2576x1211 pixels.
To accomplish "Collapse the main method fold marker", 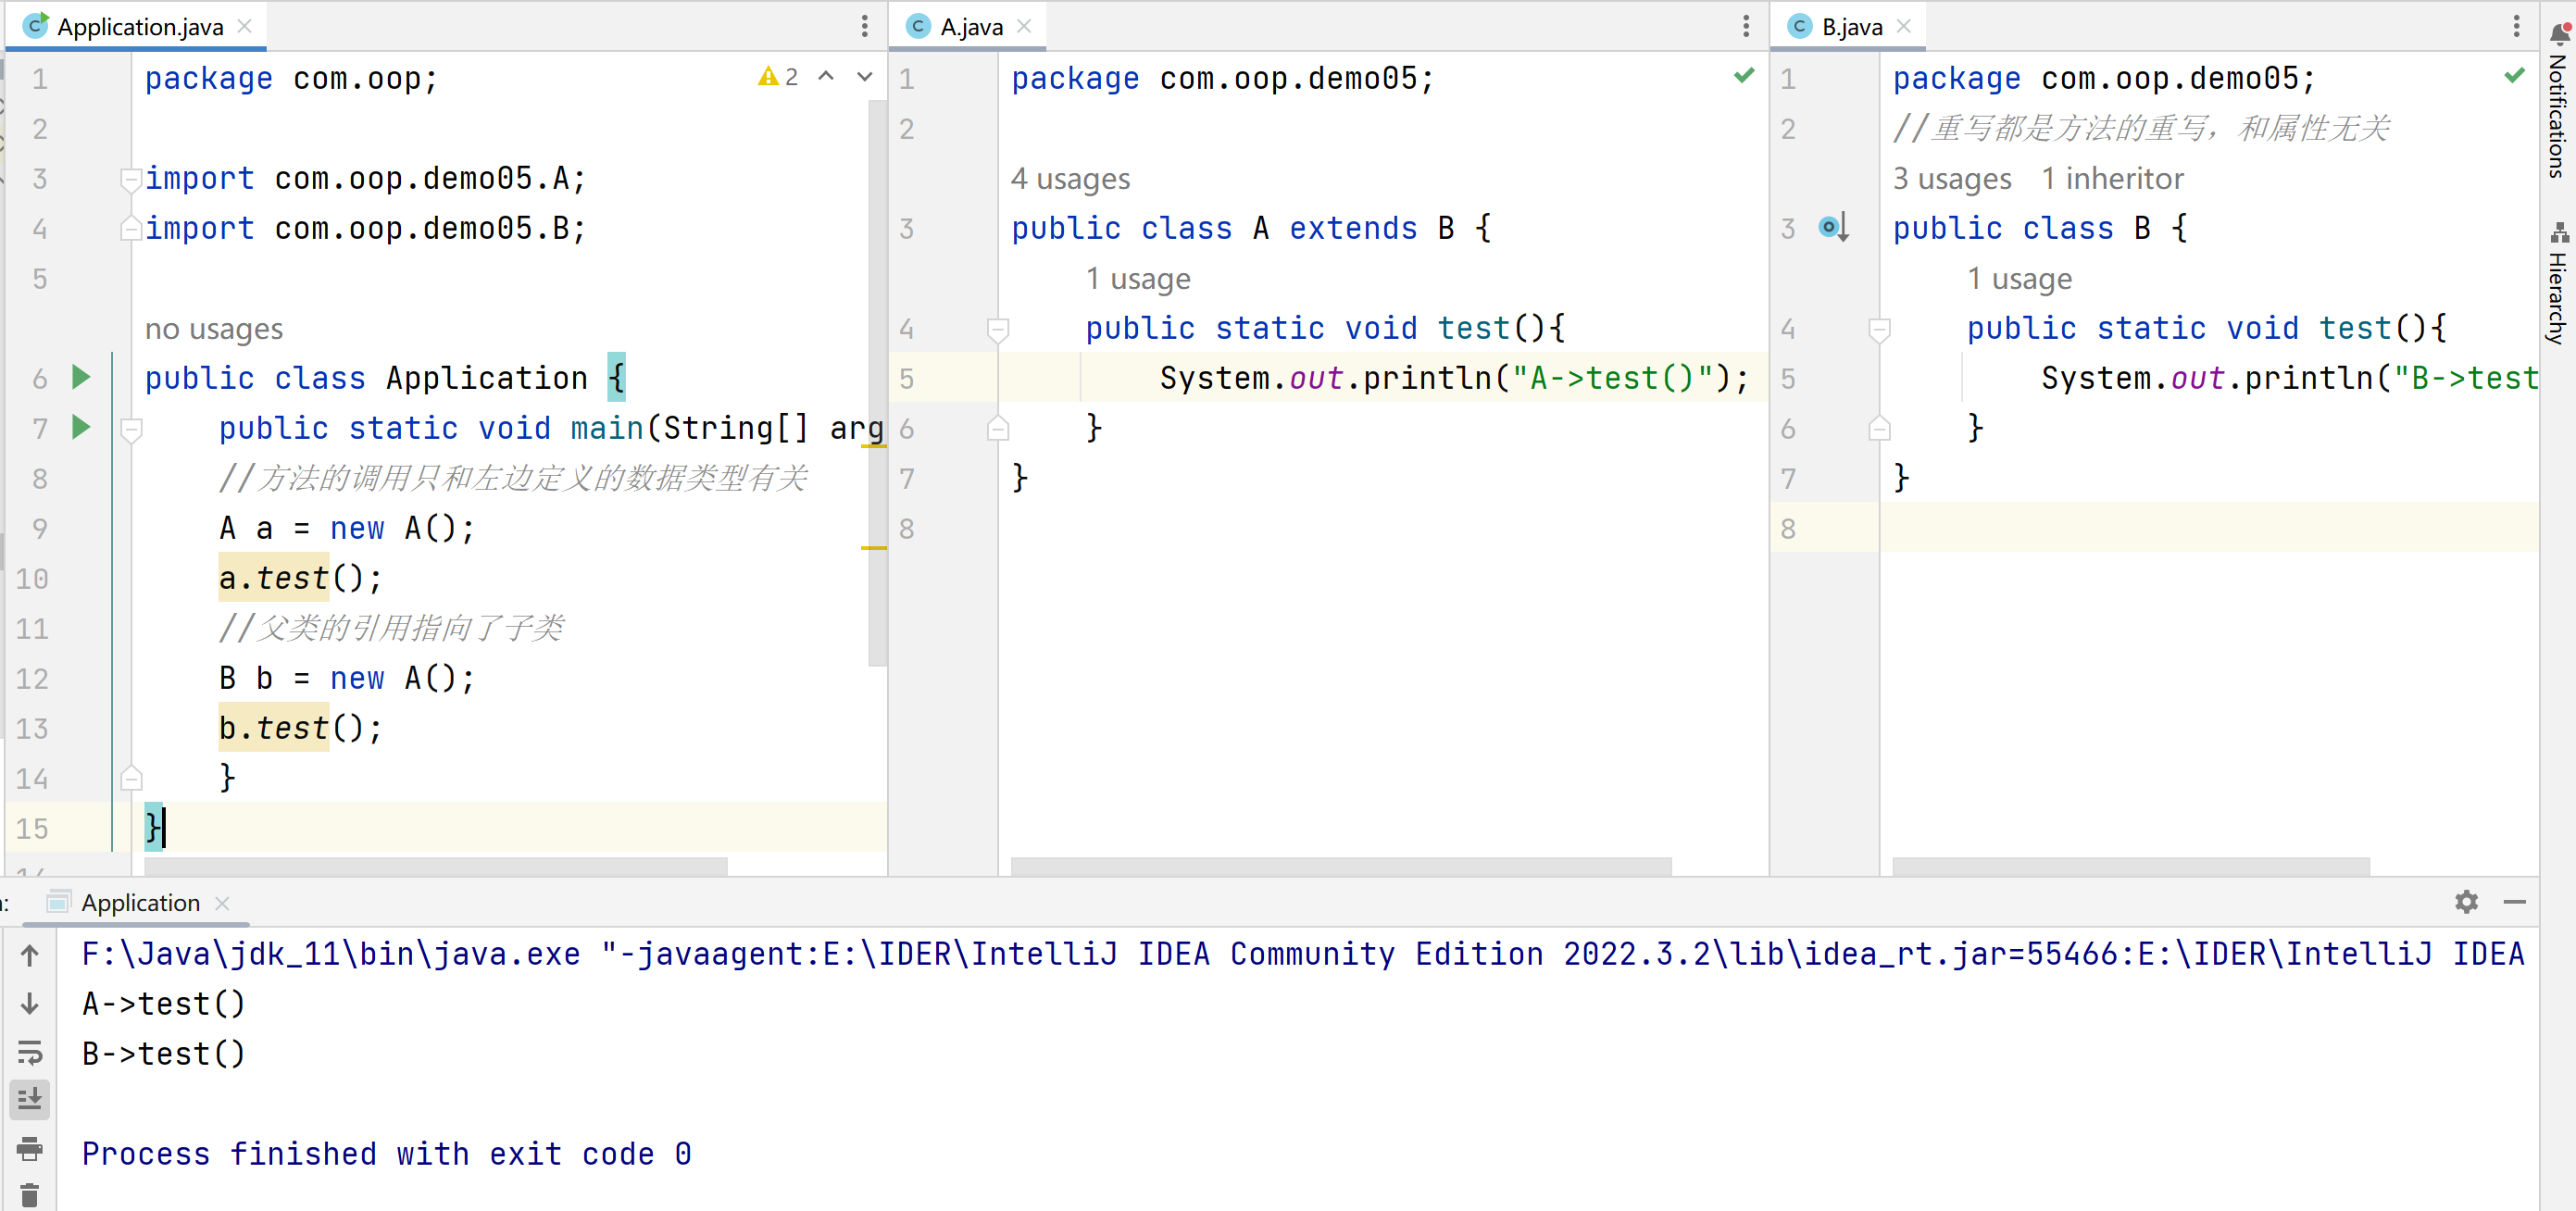I will (131, 430).
